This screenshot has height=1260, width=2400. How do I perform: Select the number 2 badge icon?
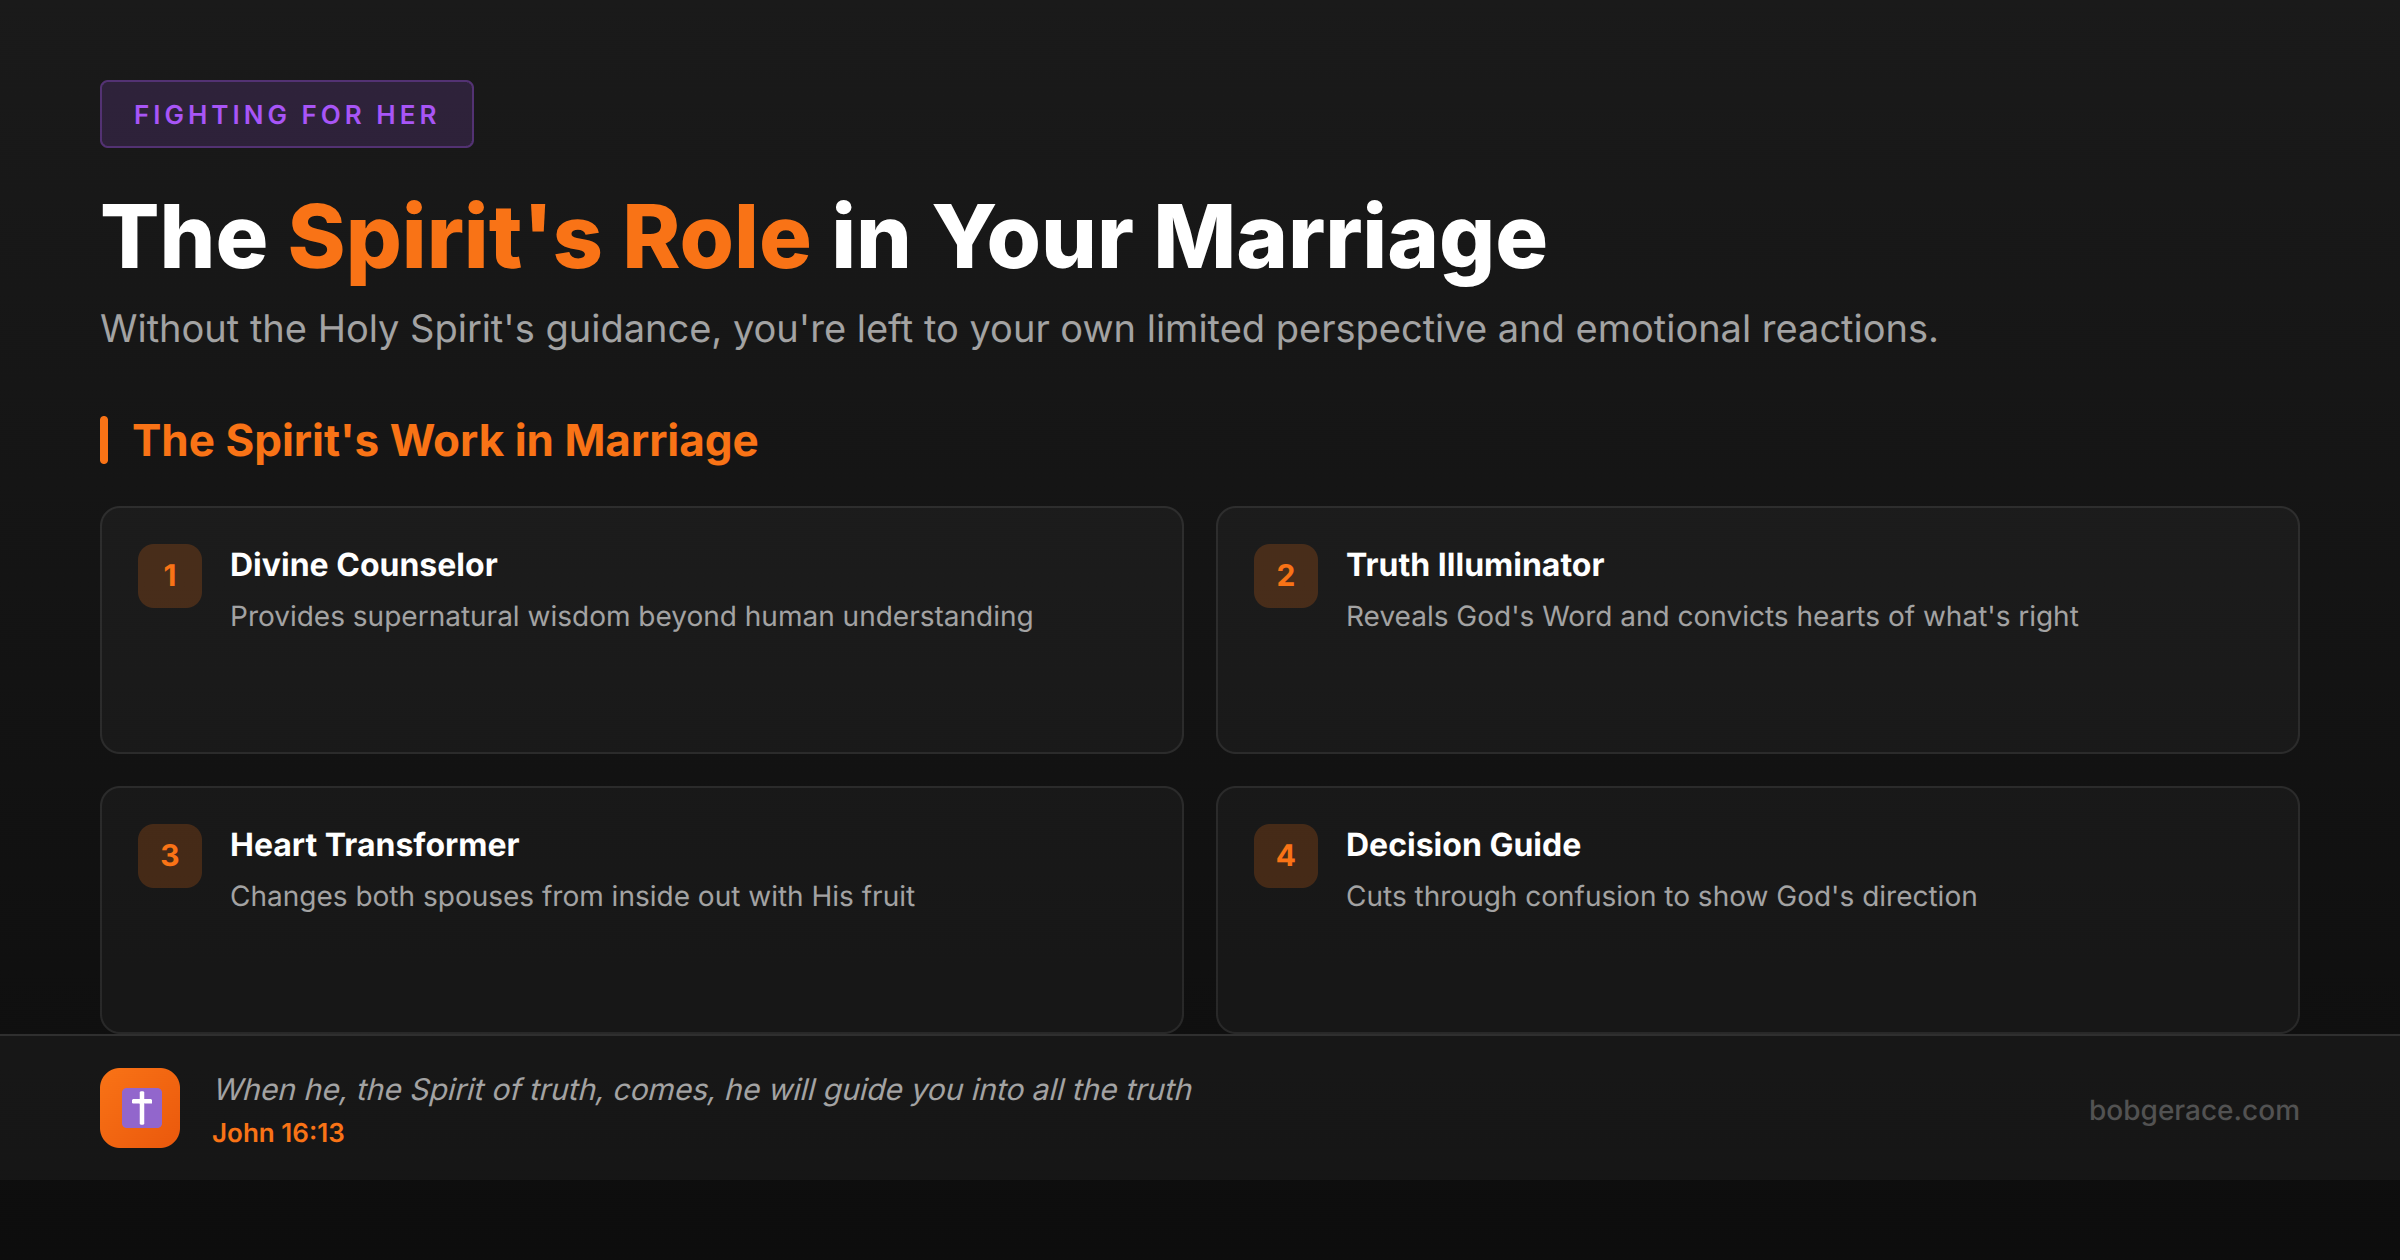pos(1285,575)
